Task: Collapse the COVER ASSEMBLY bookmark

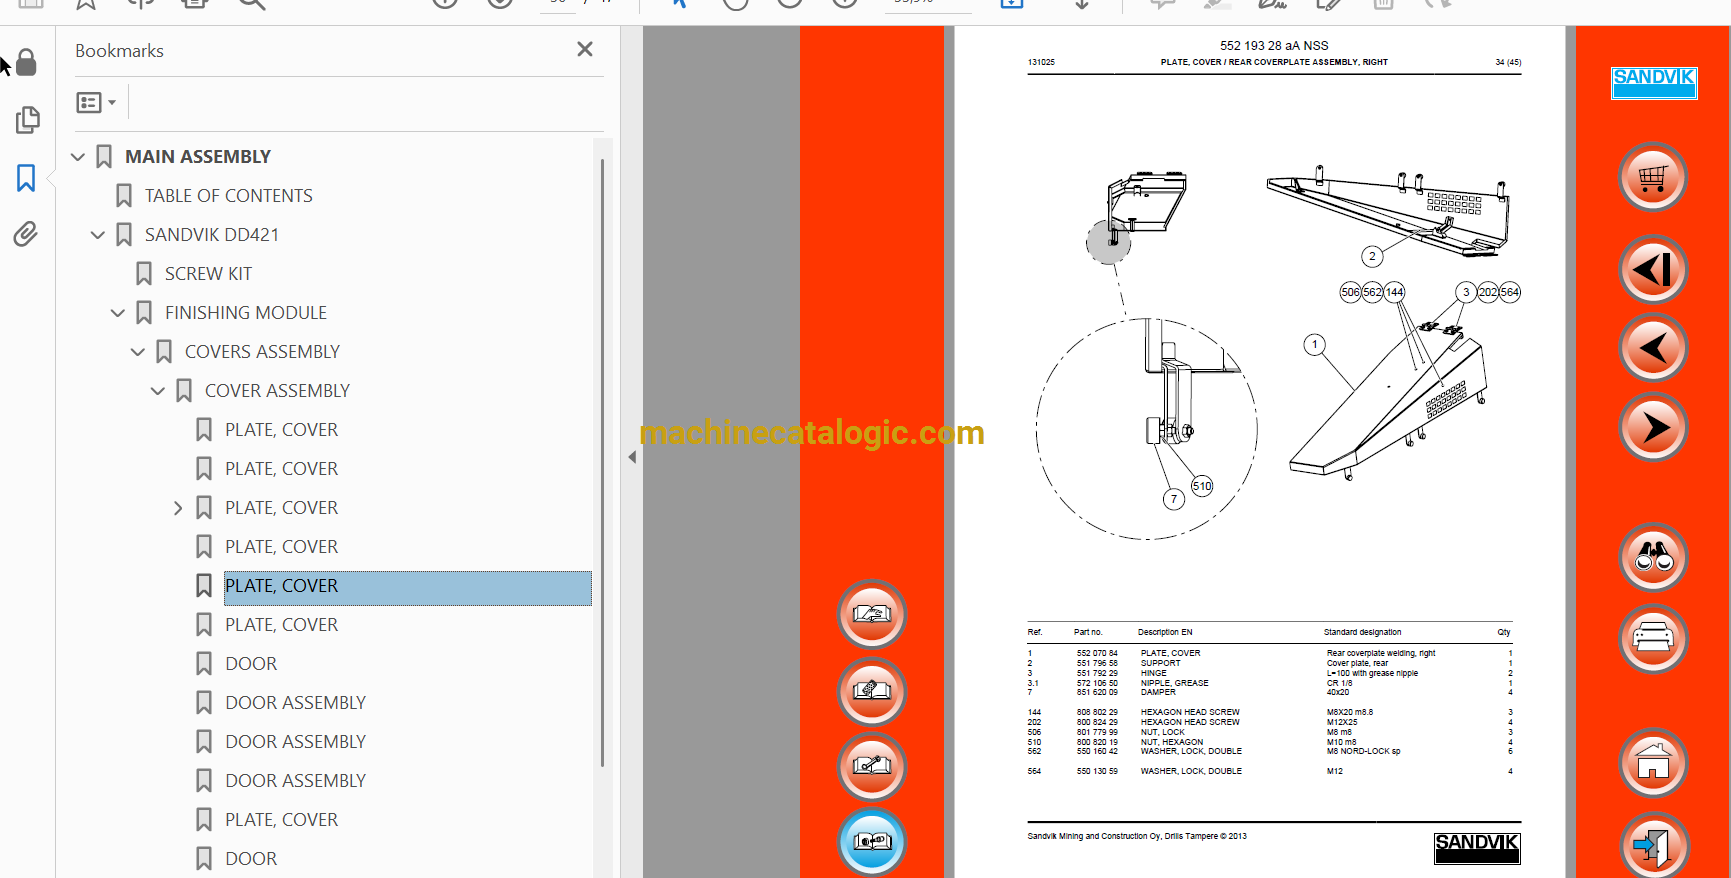Action: pyautogui.click(x=158, y=391)
